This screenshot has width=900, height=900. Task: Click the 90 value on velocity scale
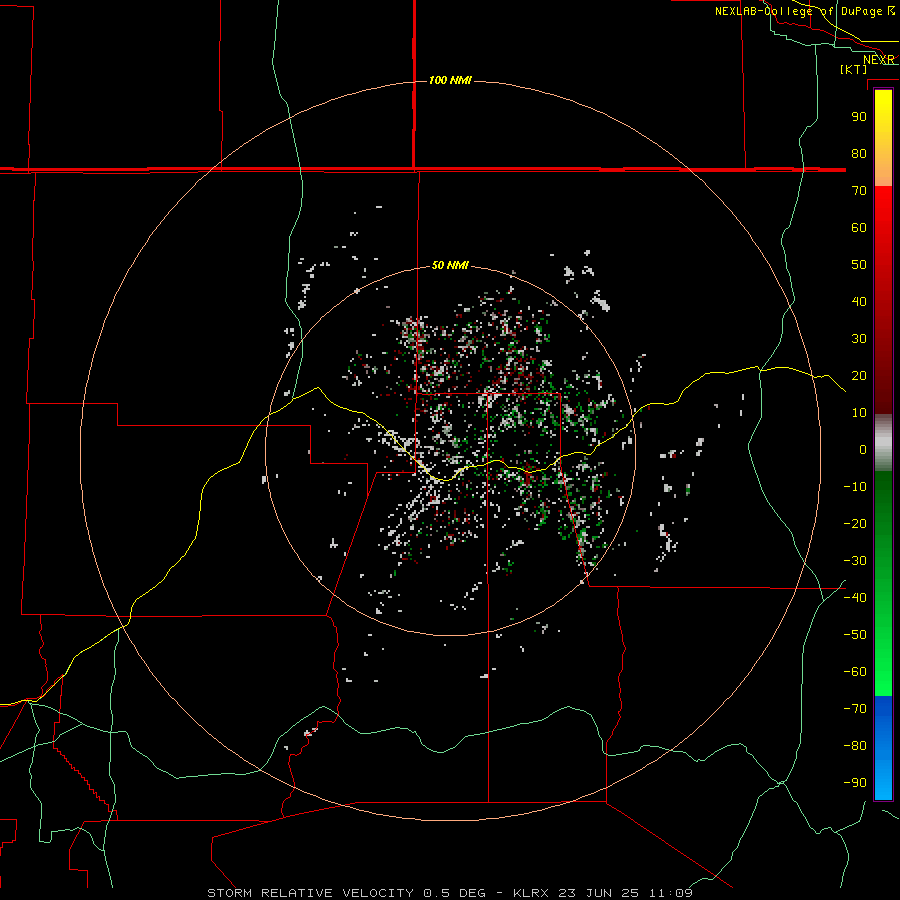point(859,117)
